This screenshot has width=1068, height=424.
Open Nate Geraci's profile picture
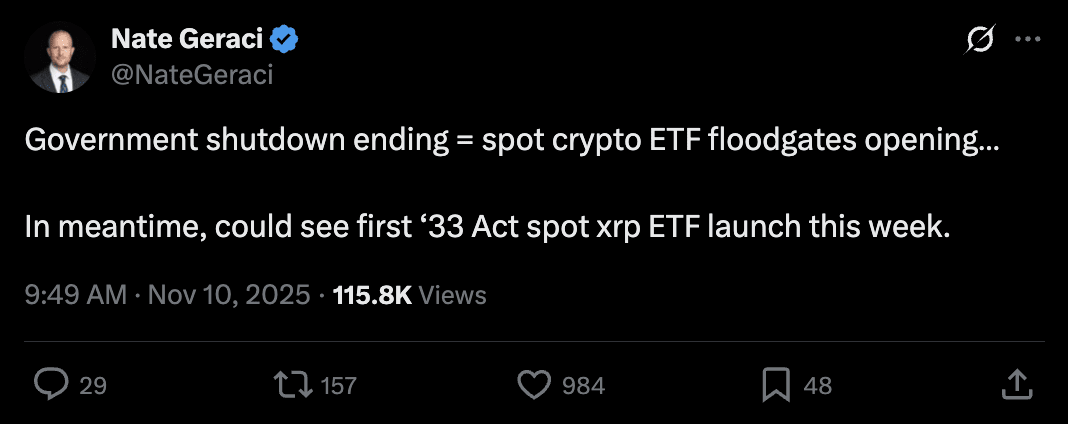click(x=61, y=59)
